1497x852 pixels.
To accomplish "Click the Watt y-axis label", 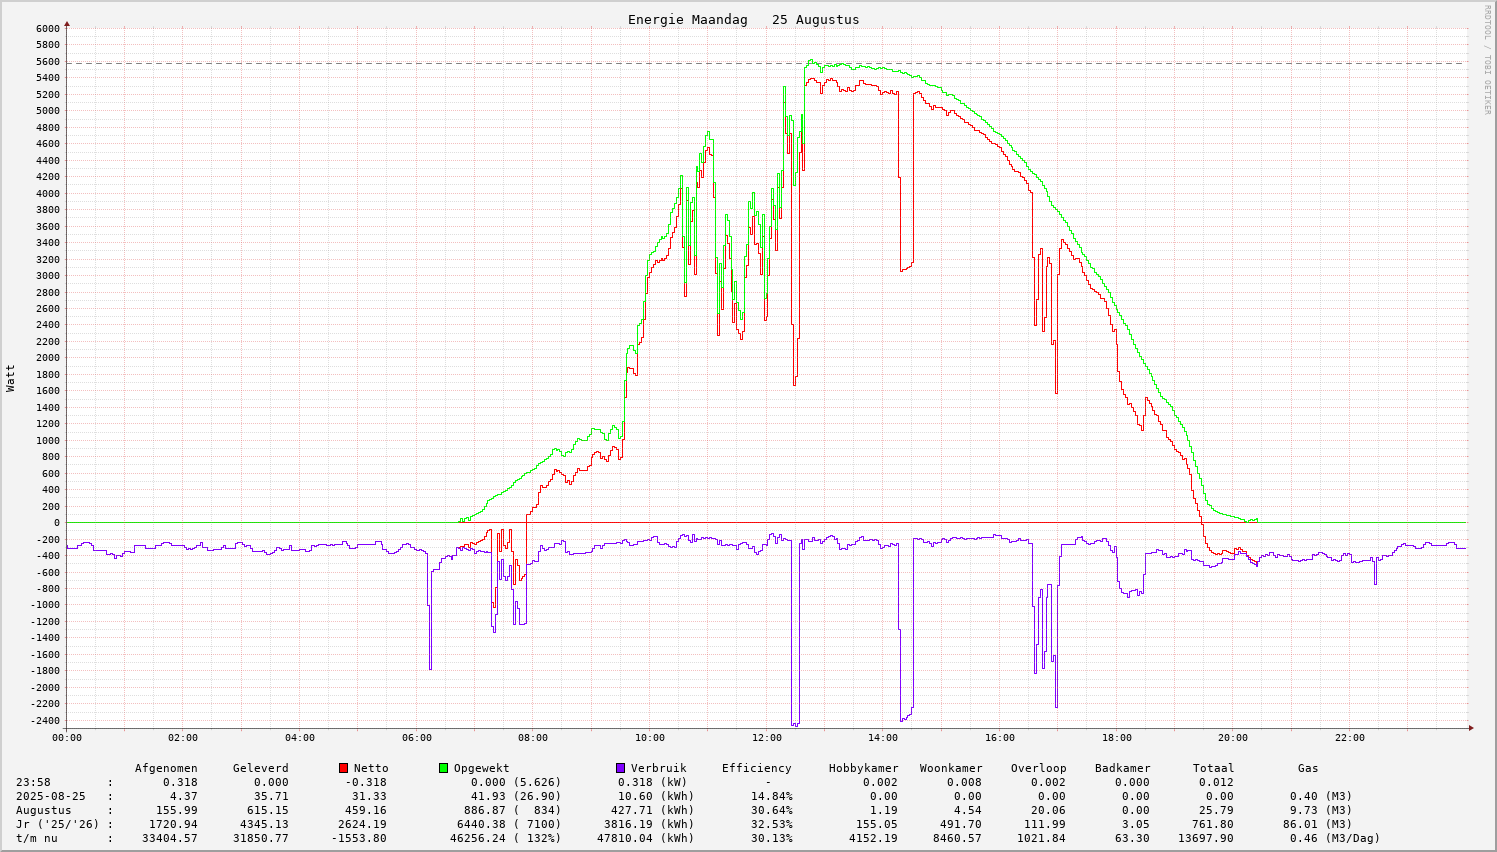I will (11, 378).
